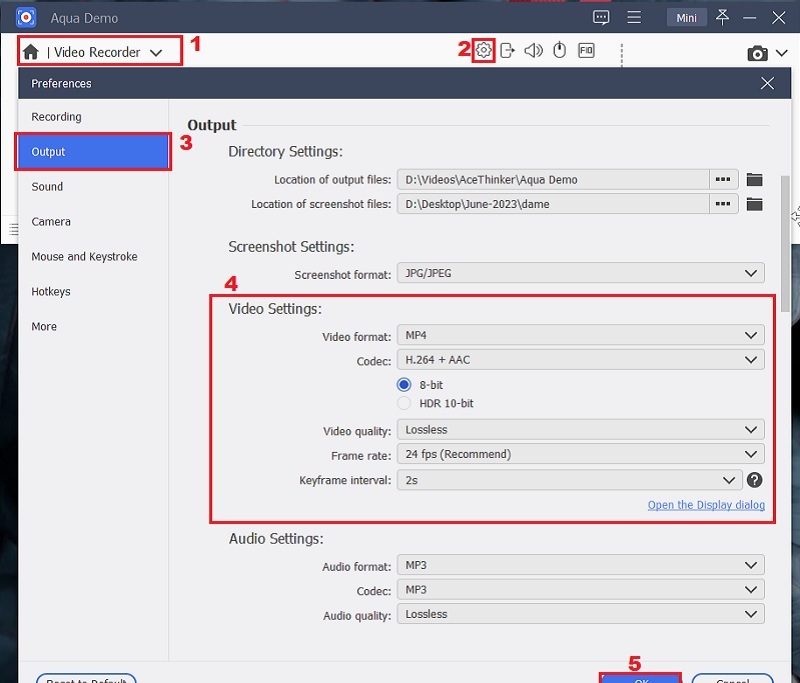Click the Aqua Demo app logo
This screenshot has height=683, width=800.
(26, 17)
